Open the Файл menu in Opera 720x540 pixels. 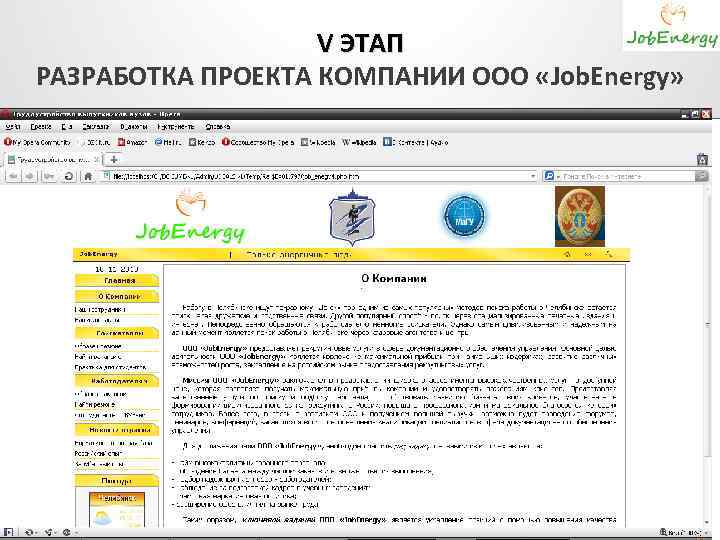12,126
